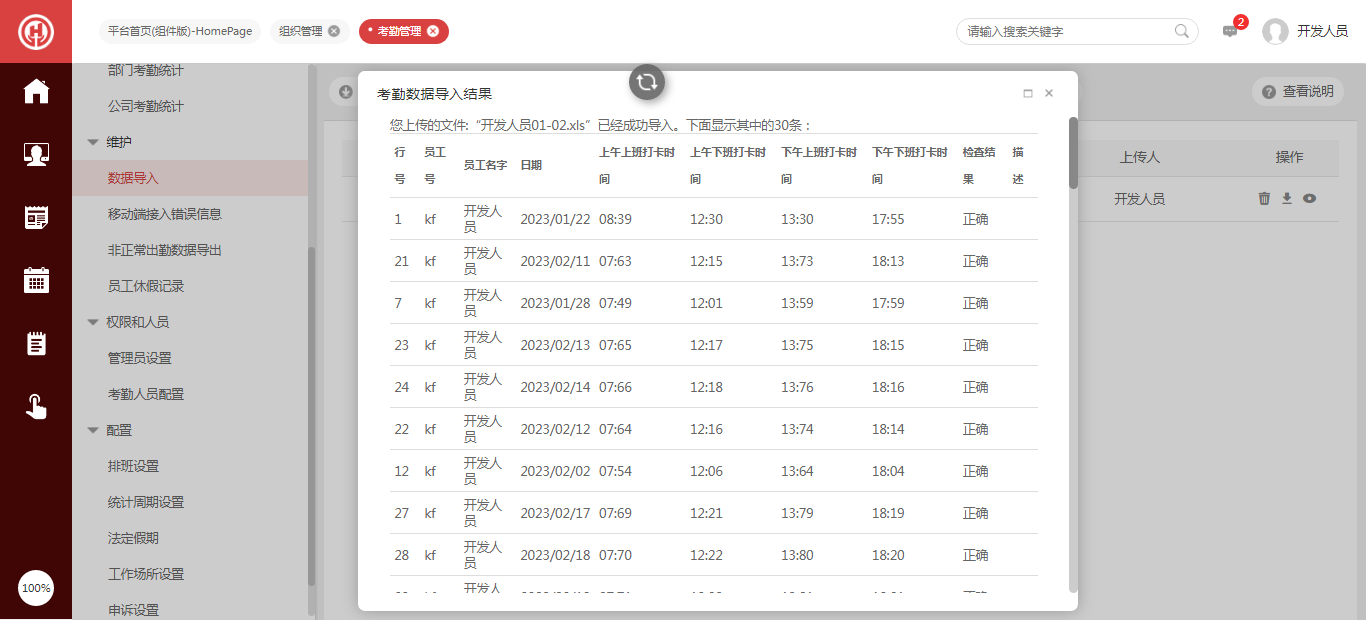Switch to 考勤管理 tab
1366x620 pixels.
(399, 31)
